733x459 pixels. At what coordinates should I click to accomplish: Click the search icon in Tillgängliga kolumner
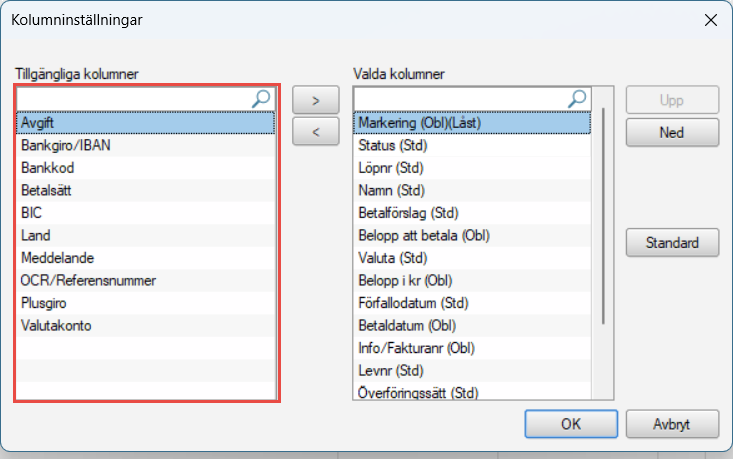(x=261, y=99)
